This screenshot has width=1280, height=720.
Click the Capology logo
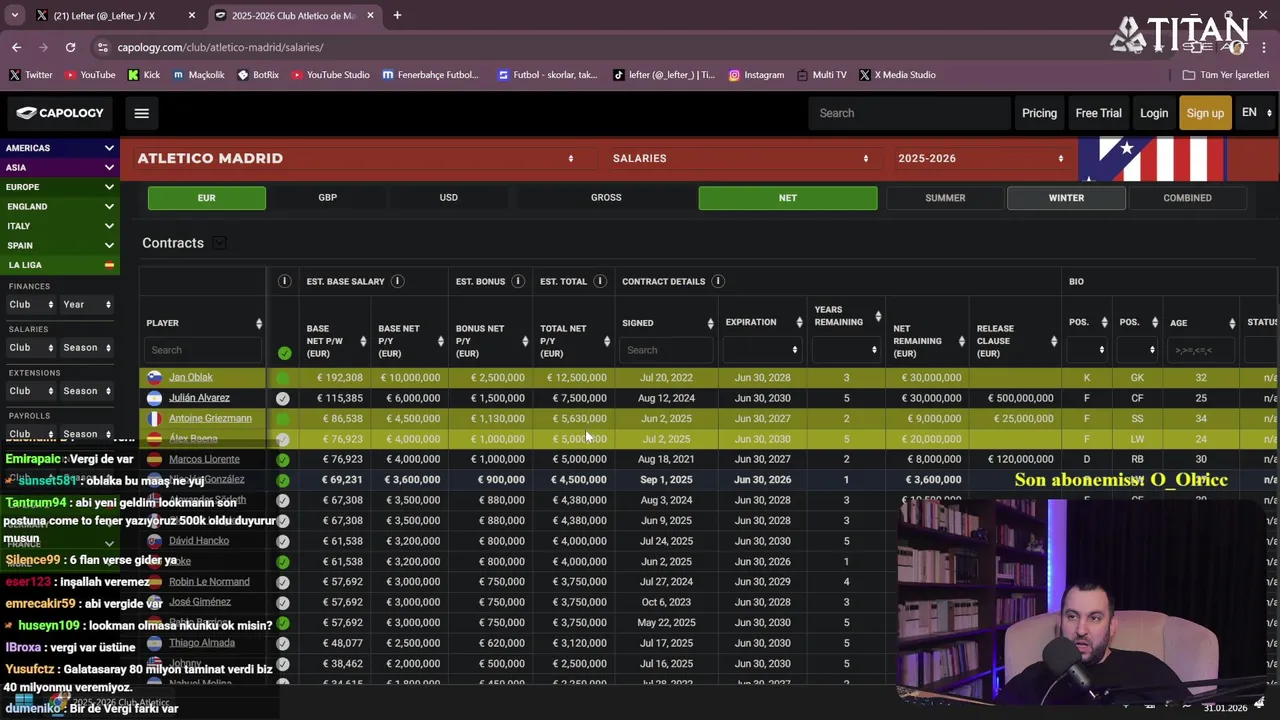(60, 113)
